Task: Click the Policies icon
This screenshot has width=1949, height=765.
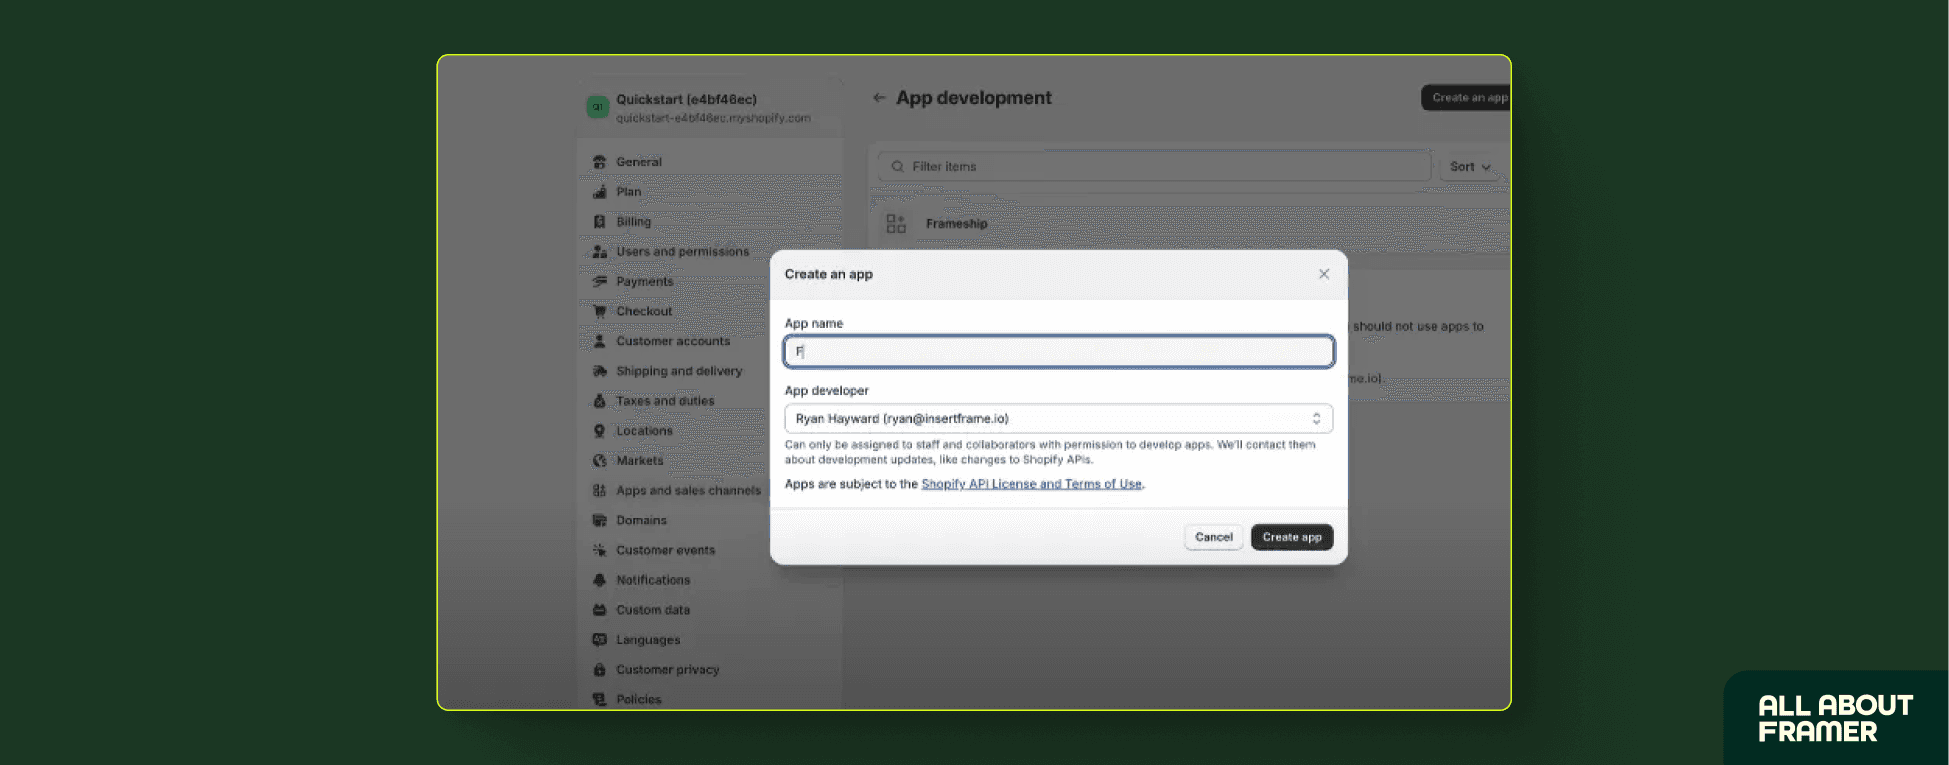Action: click(600, 700)
